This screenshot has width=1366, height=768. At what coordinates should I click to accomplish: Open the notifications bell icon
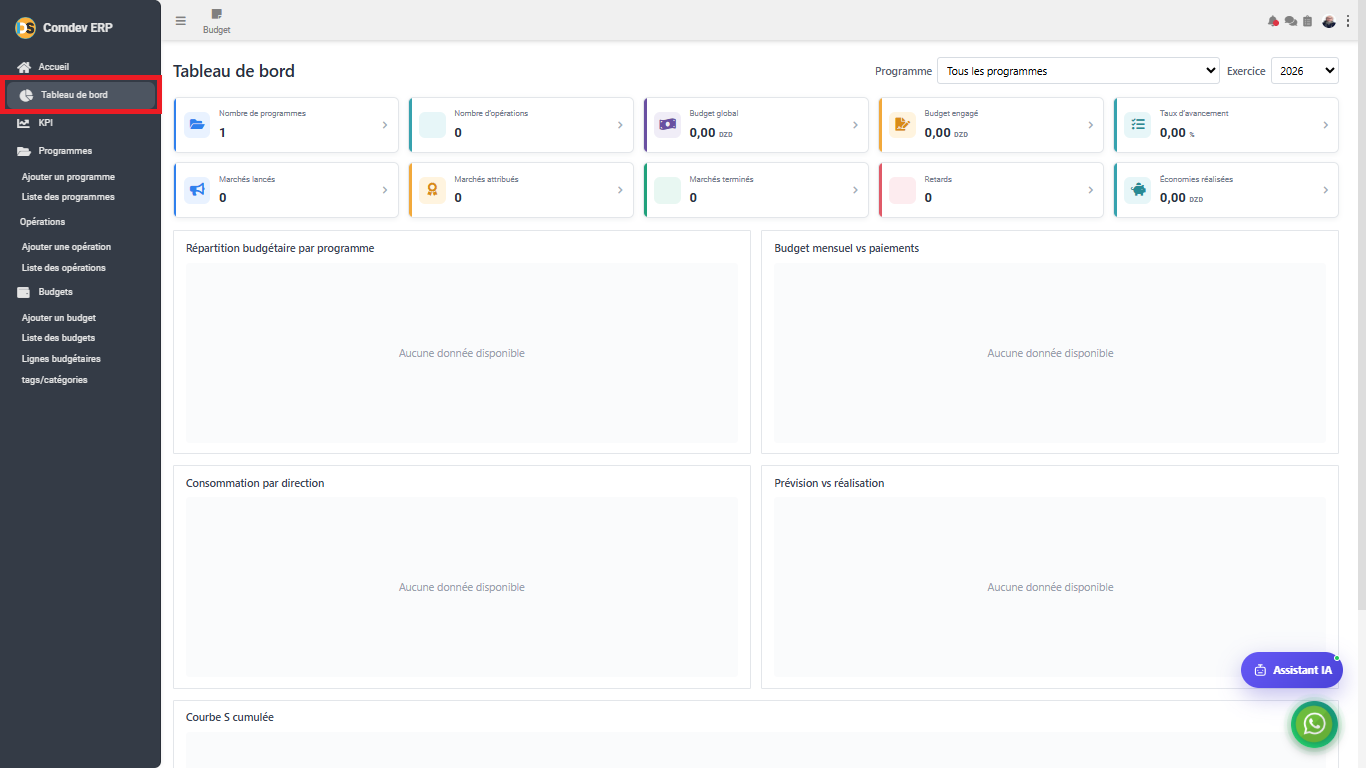pos(1273,21)
